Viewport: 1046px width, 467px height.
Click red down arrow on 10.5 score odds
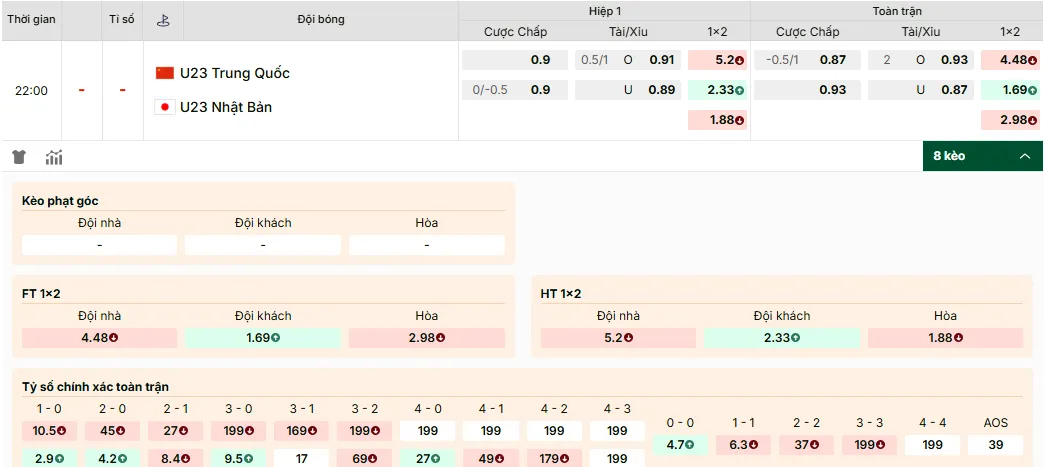point(62,432)
